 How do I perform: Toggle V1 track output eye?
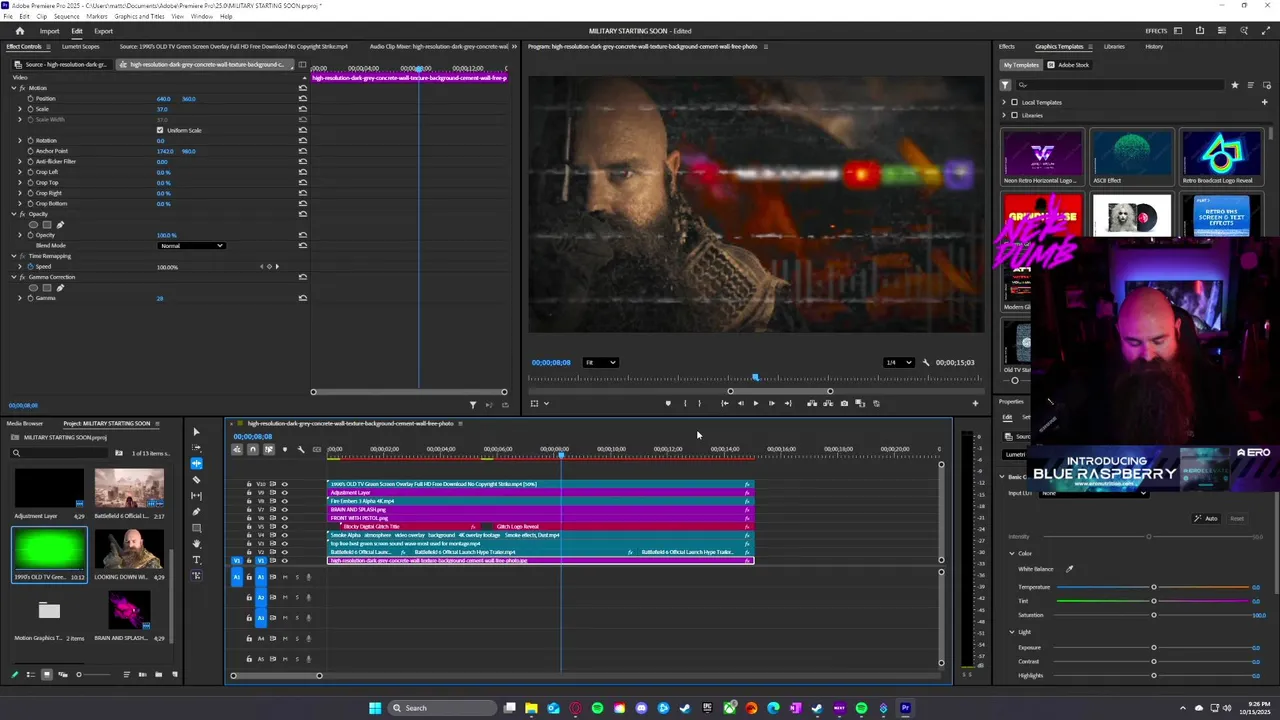coord(285,561)
